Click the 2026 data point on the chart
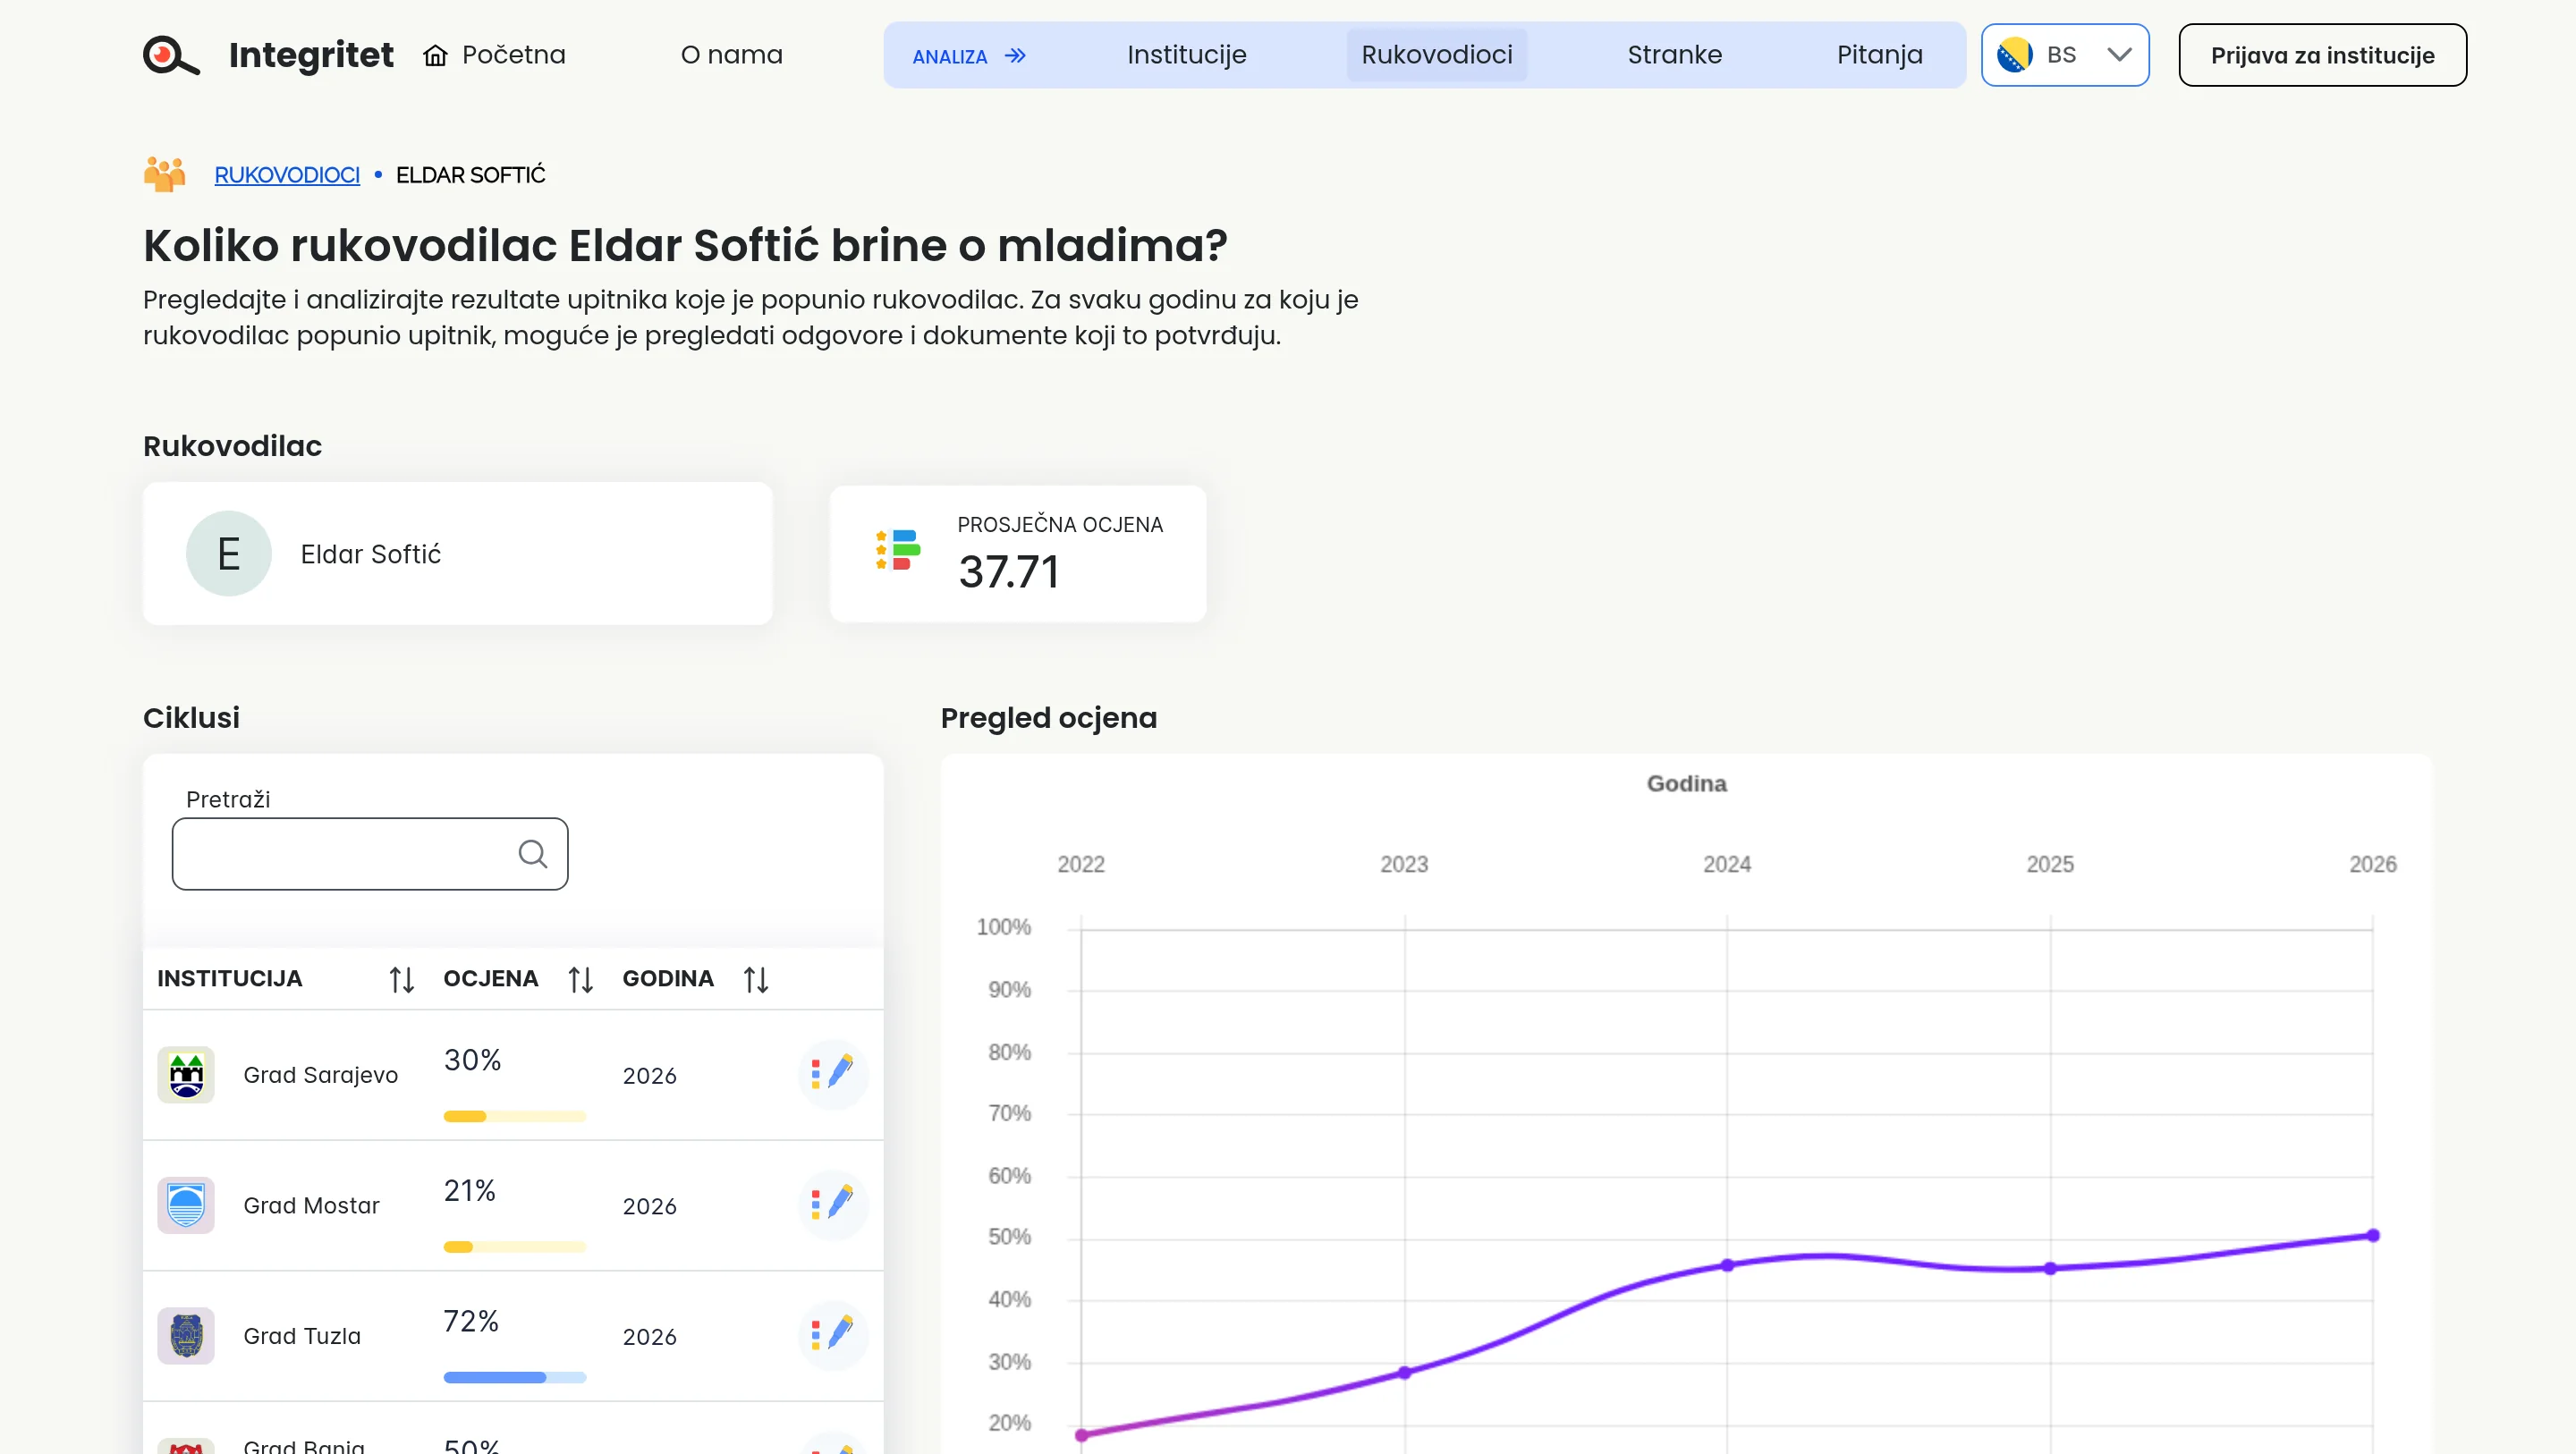The width and height of the screenshot is (2576, 1454). click(2373, 1236)
